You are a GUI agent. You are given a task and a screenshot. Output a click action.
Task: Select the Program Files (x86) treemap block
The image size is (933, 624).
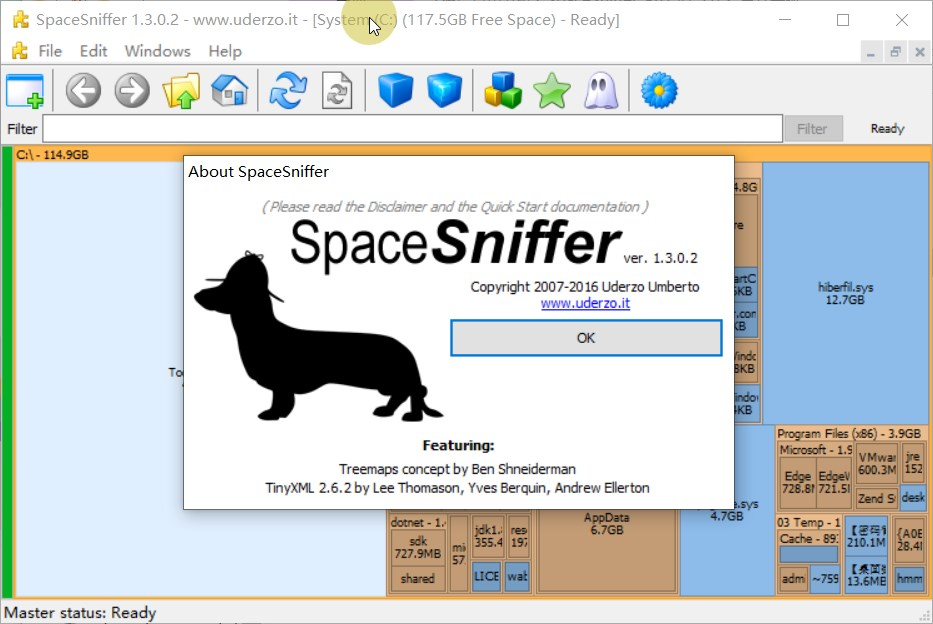coord(849,433)
